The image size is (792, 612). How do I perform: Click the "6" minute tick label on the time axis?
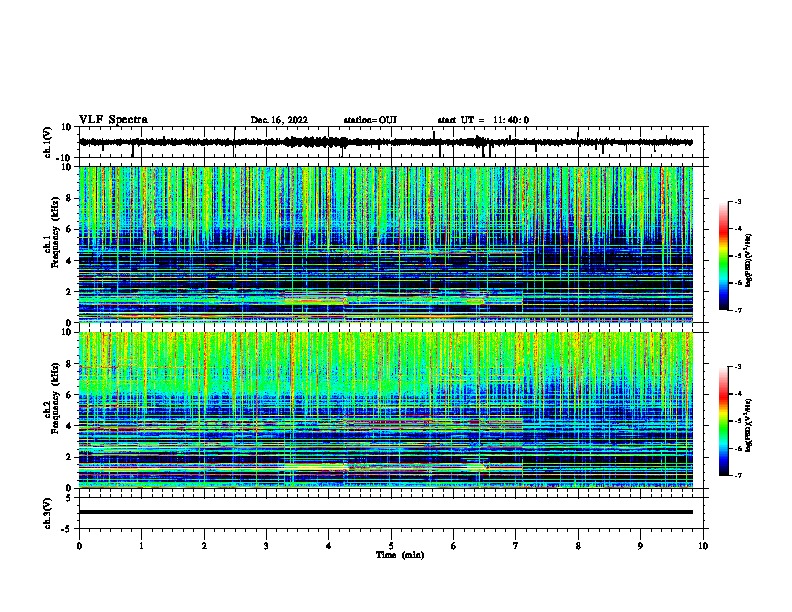tap(454, 546)
